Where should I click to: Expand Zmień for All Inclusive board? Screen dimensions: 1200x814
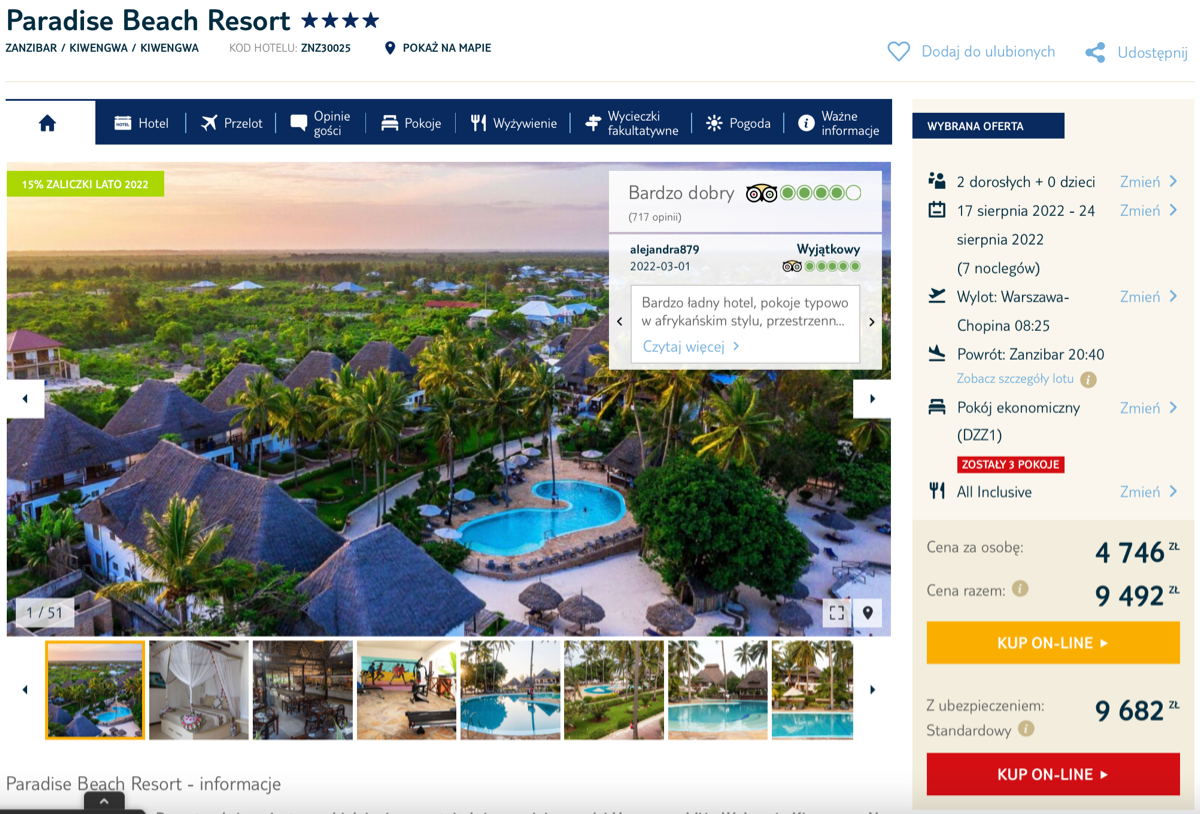click(x=1148, y=491)
